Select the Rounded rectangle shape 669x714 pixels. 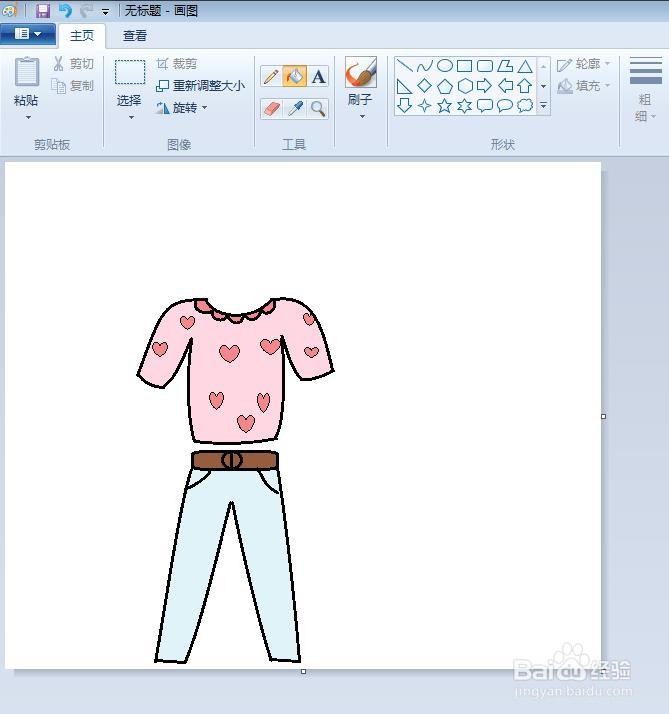485,66
